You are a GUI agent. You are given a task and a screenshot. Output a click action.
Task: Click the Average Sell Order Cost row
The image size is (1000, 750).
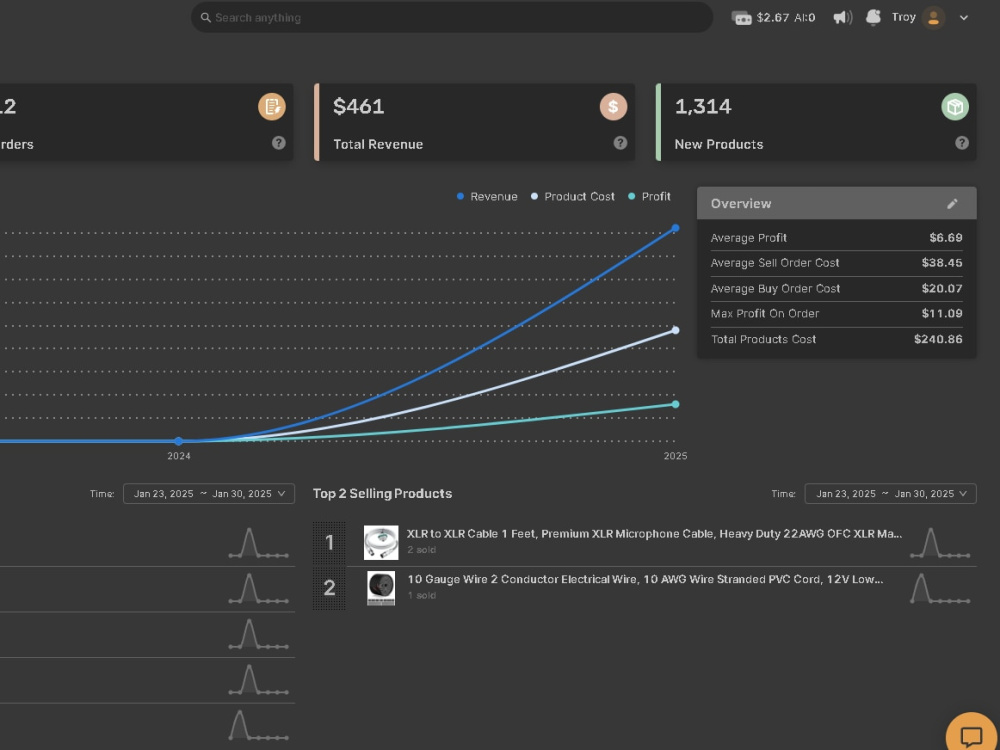point(836,263)
